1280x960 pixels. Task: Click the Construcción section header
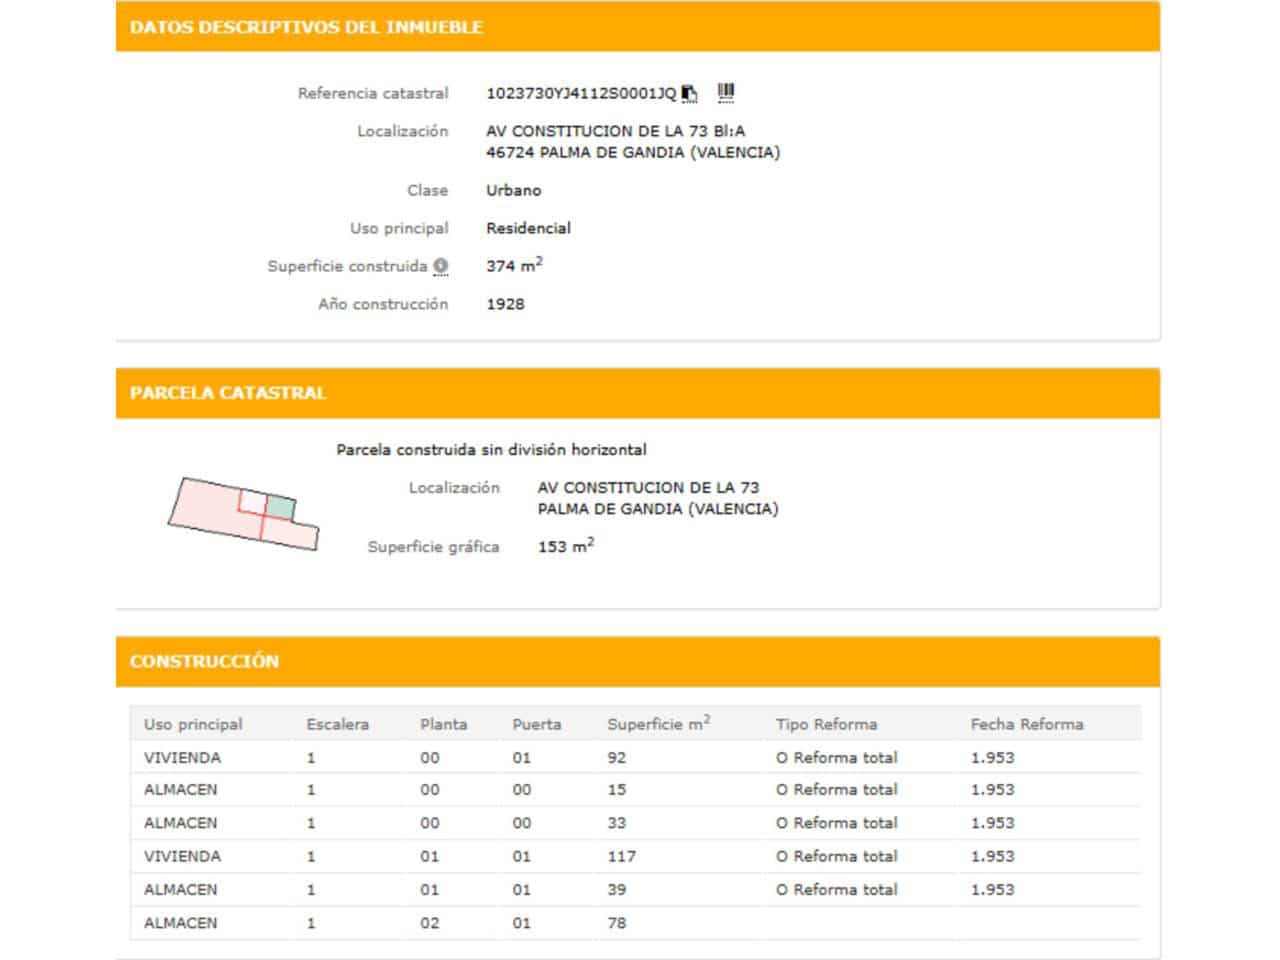pyautogui.click(x=204, y=661)
